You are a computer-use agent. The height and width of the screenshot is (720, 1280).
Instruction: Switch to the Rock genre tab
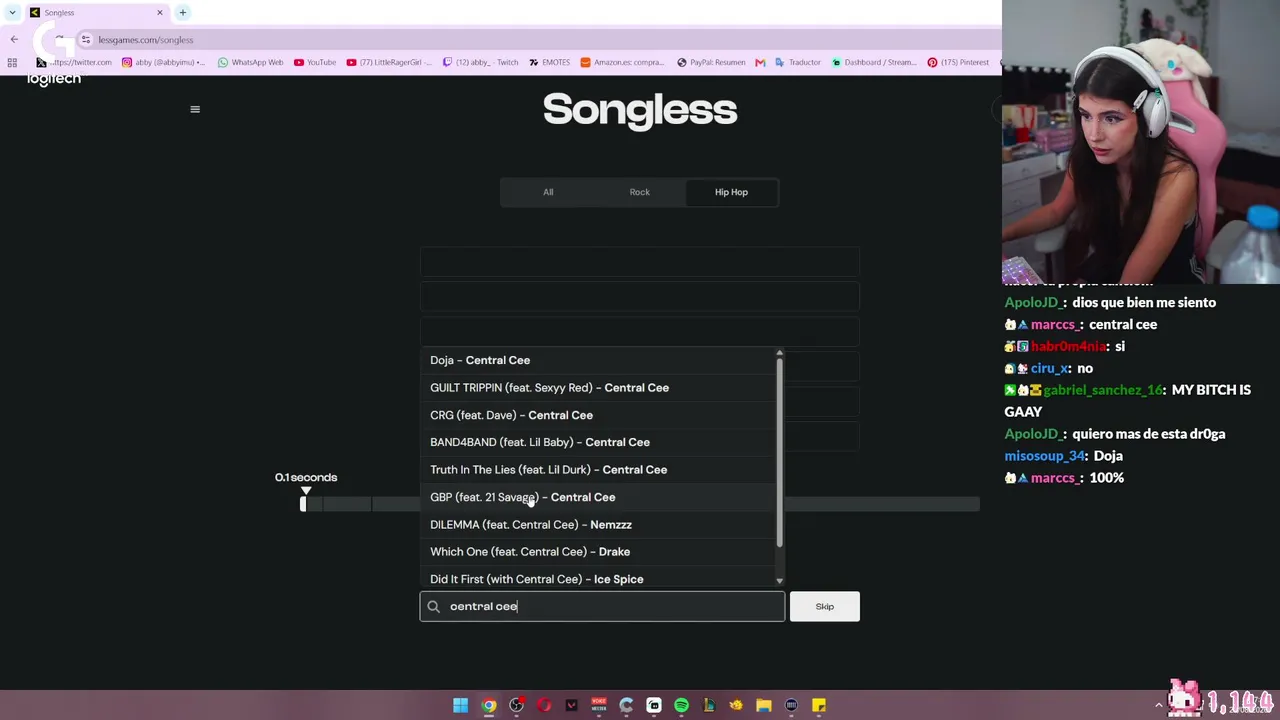click(640, 192)
